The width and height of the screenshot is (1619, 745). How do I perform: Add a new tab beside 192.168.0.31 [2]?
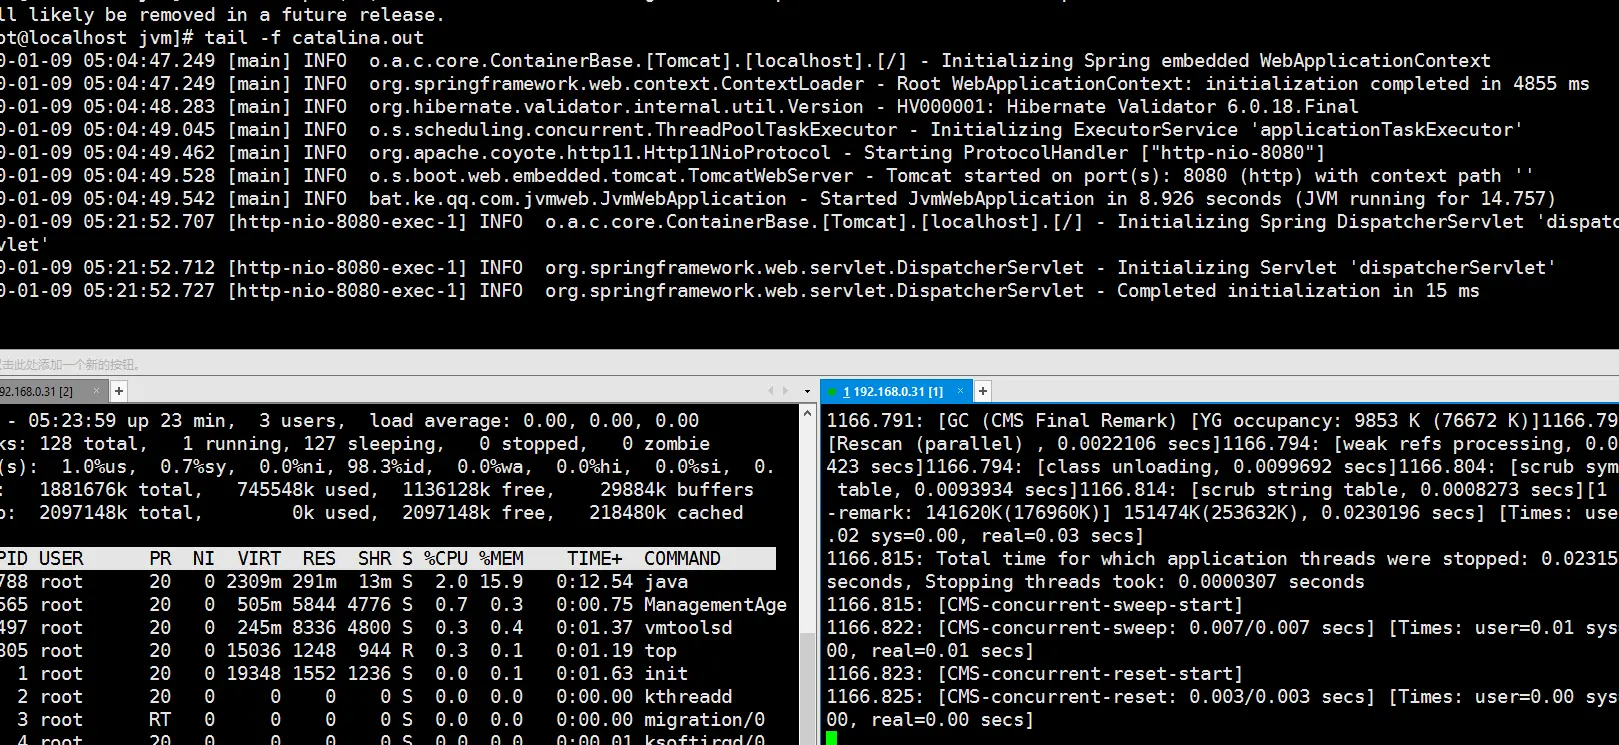click(x=119, y=391)
